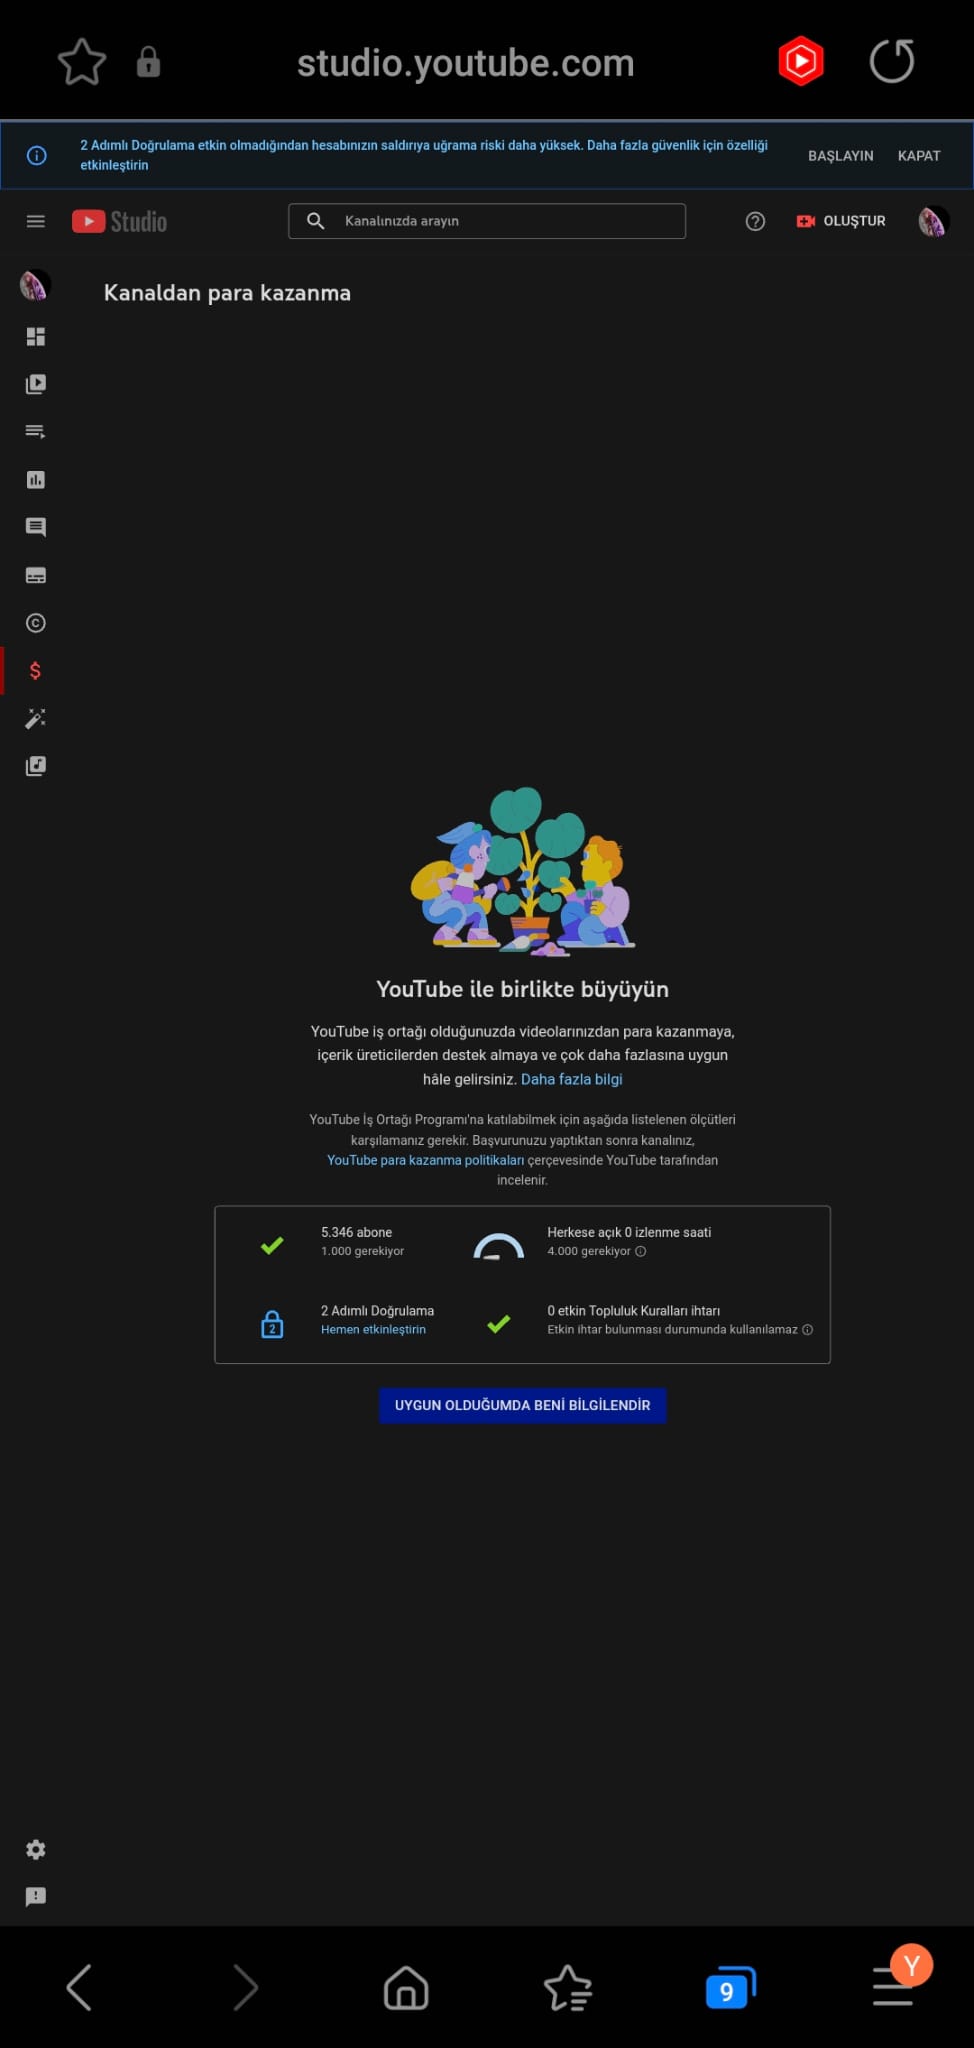Open the Subtitles icon in the sidebar
This screenshot has height=2048, width=974.
(x=36, y=575)
